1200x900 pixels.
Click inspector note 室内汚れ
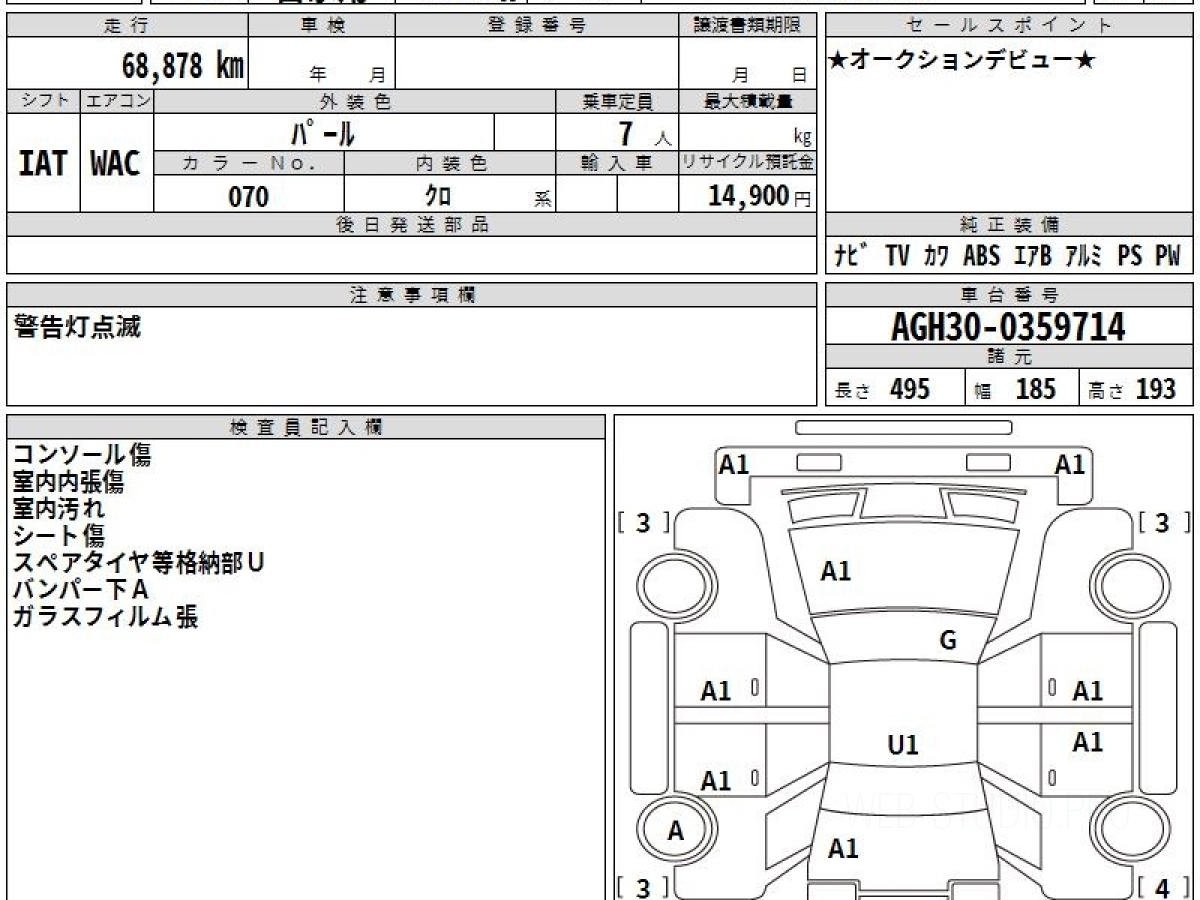58,509
